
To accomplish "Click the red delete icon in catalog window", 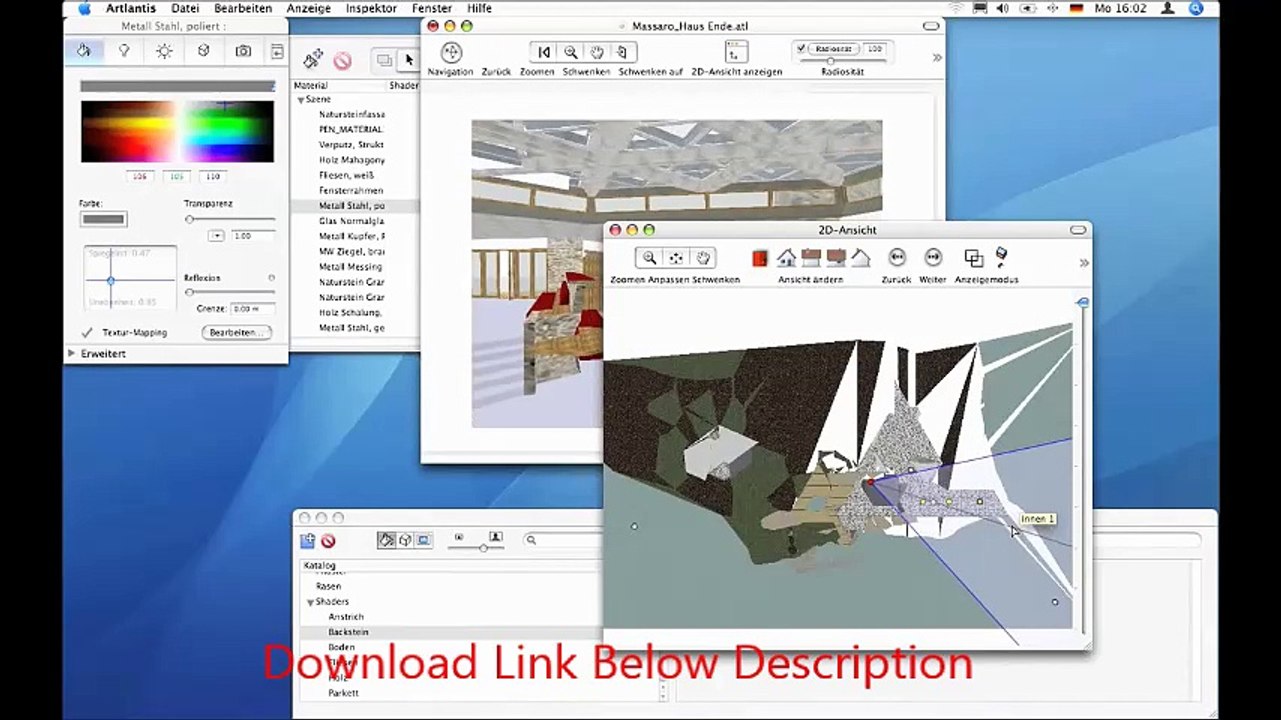I will 328,541.
